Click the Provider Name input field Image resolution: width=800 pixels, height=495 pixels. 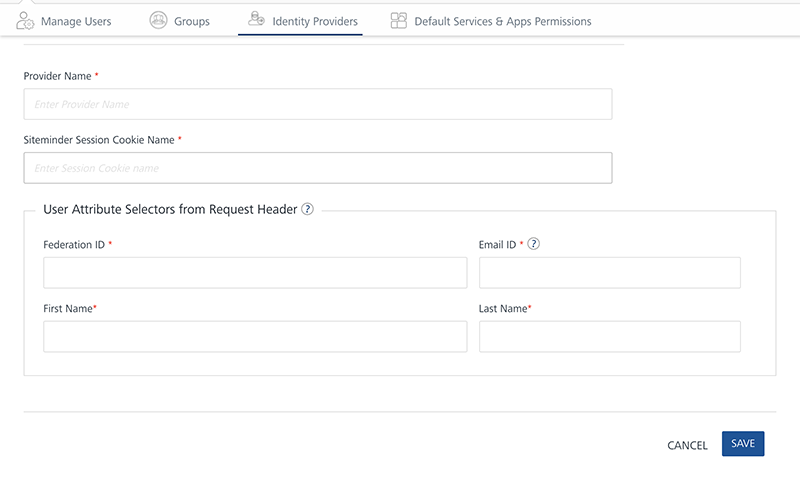tap(318, 104)
